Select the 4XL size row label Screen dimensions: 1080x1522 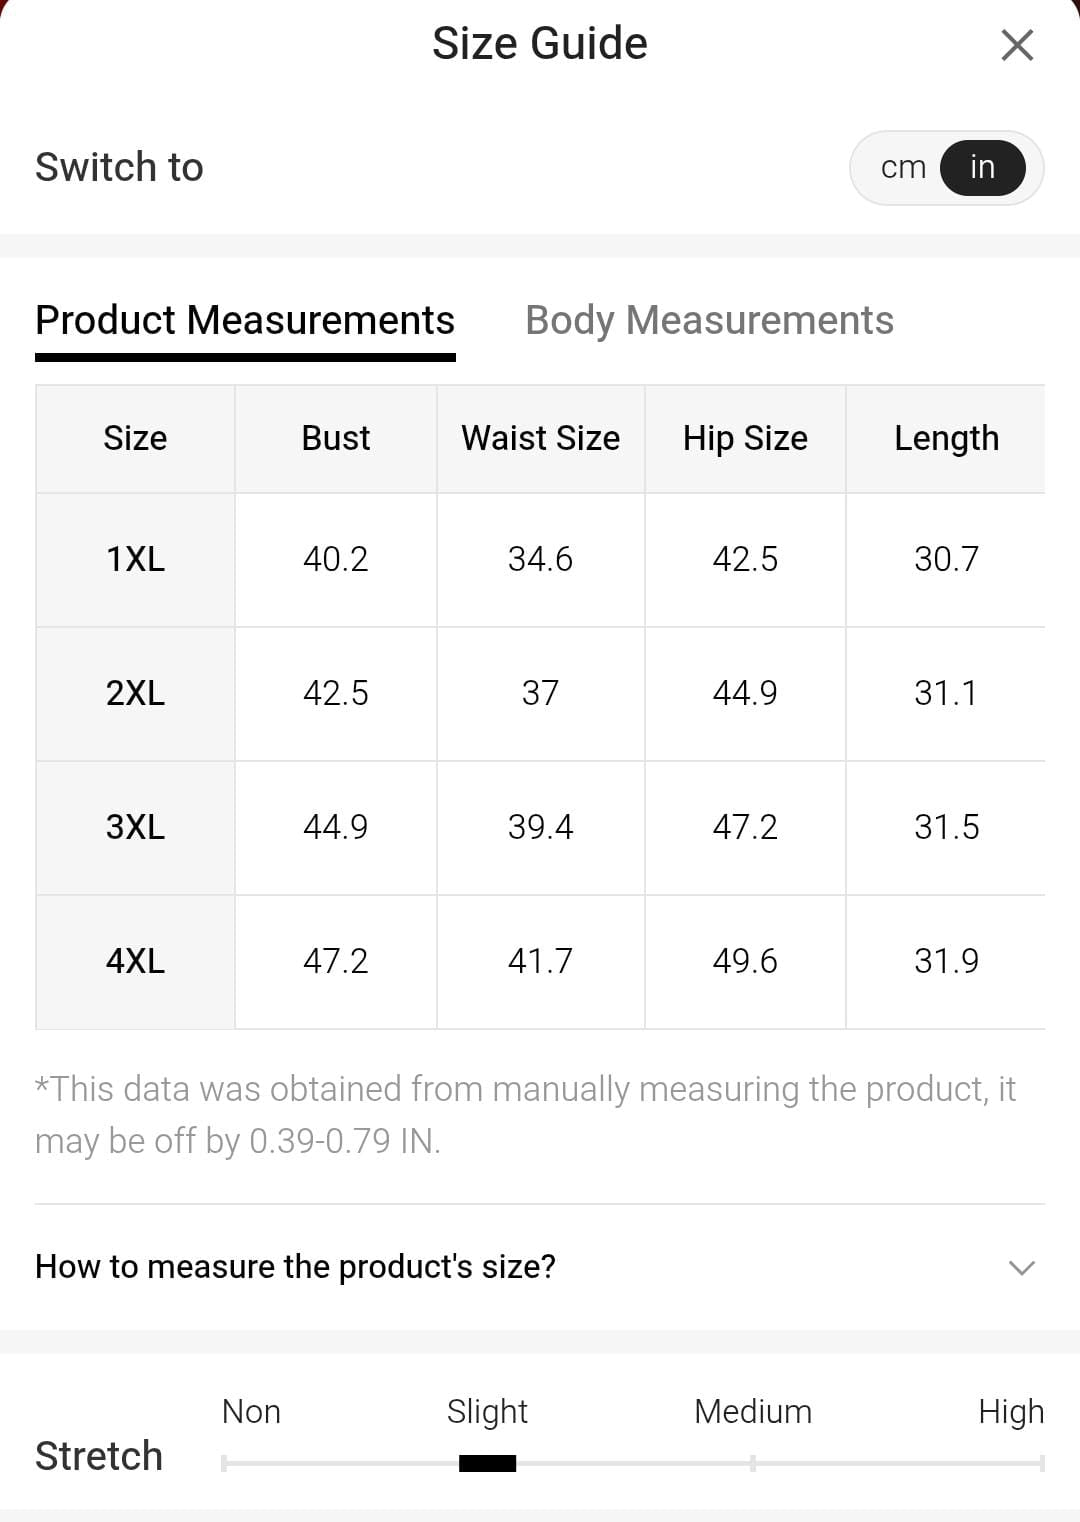click(x=135, y=962)
